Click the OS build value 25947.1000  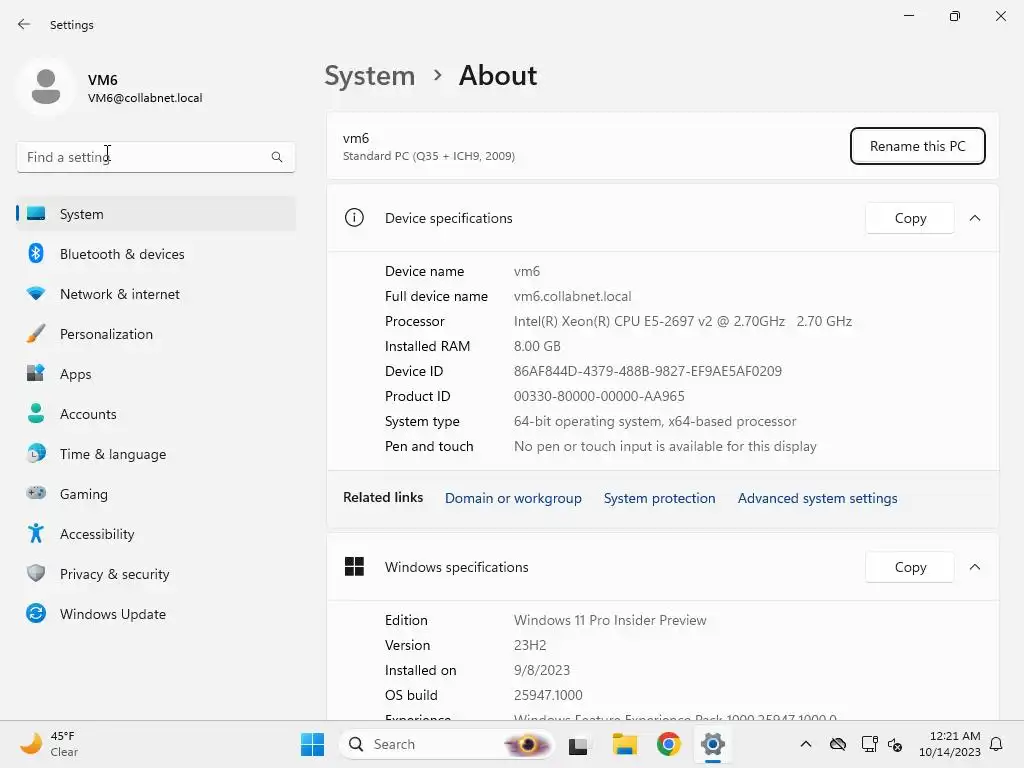[548, 695]
